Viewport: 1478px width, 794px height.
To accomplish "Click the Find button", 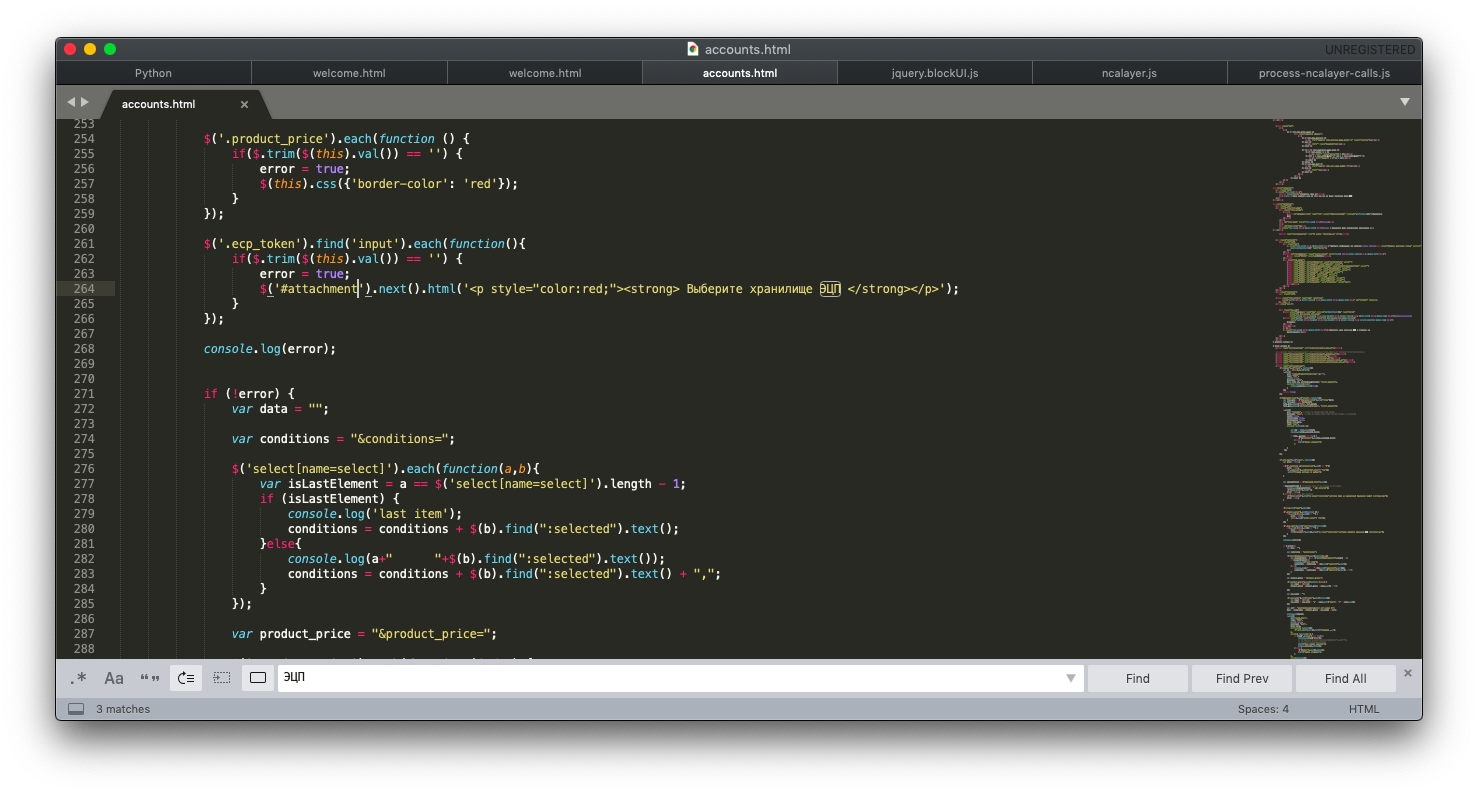I will [1138, 678].
